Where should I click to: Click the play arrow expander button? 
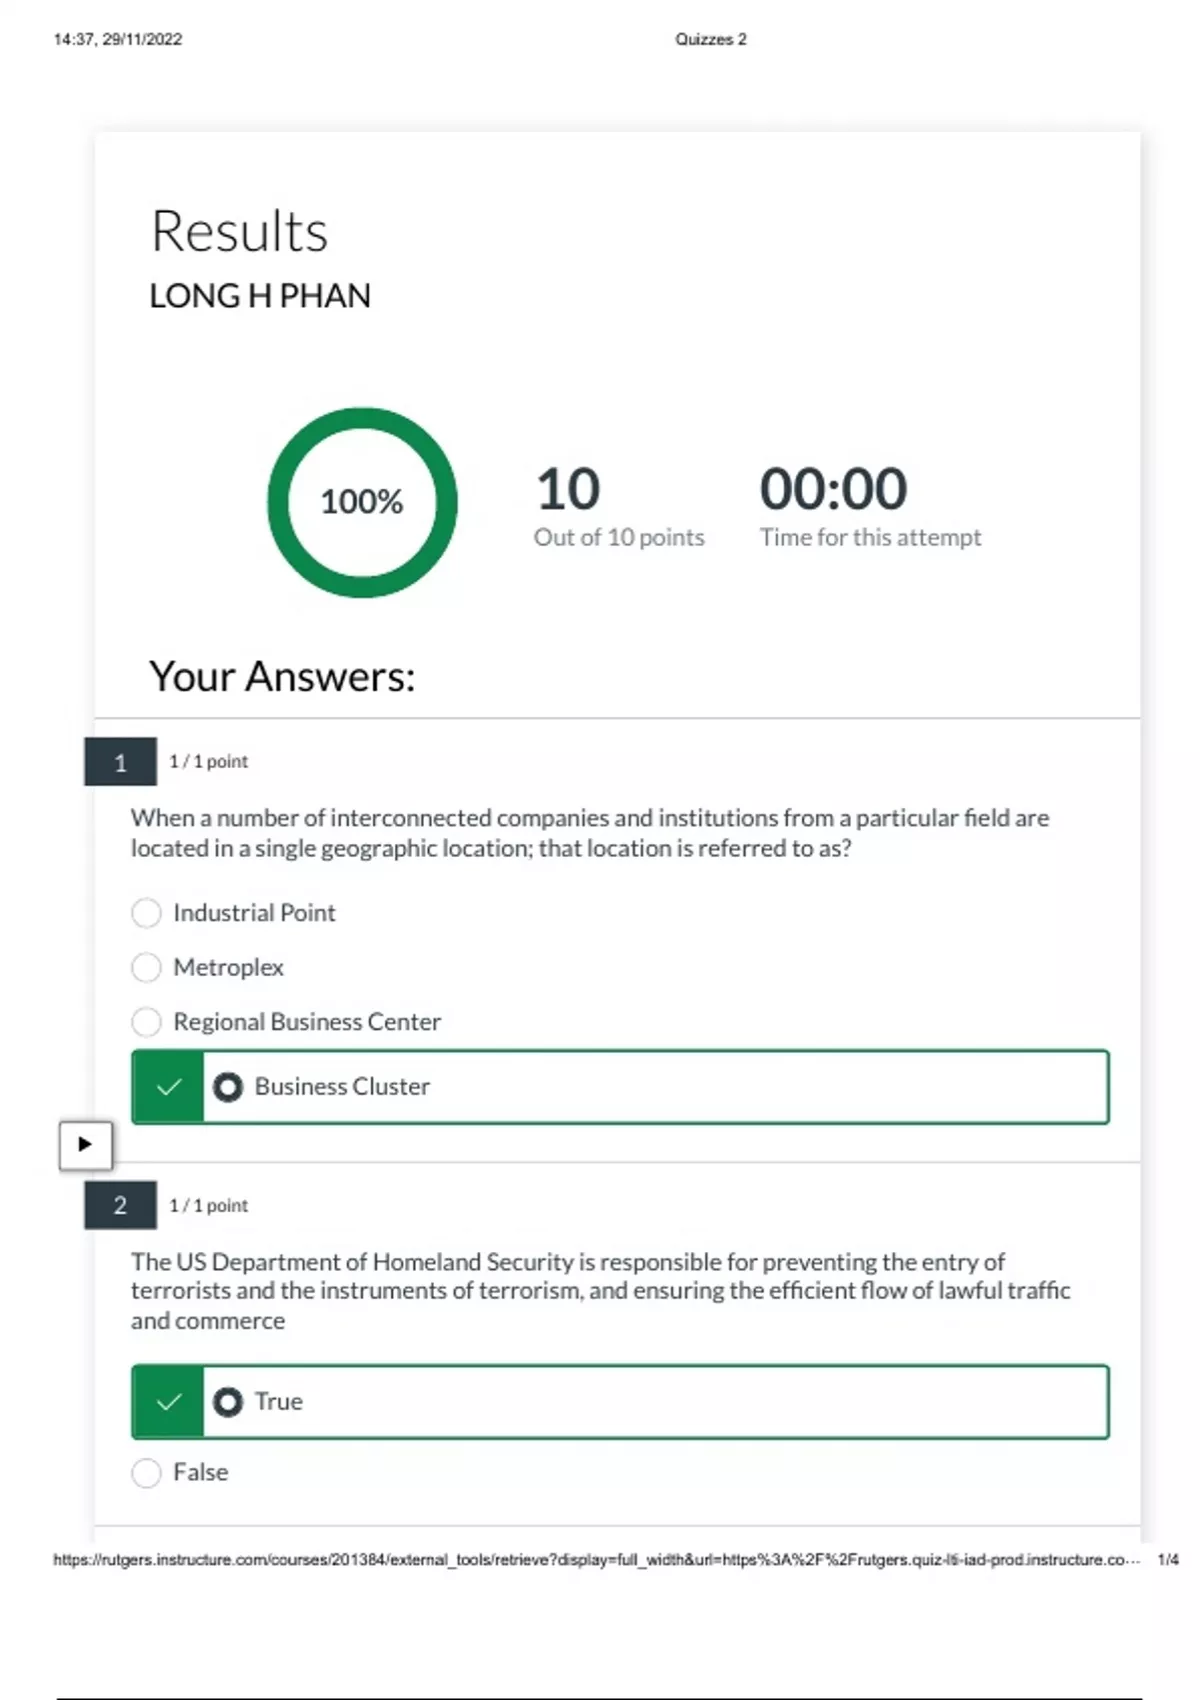pos(85,1144)
